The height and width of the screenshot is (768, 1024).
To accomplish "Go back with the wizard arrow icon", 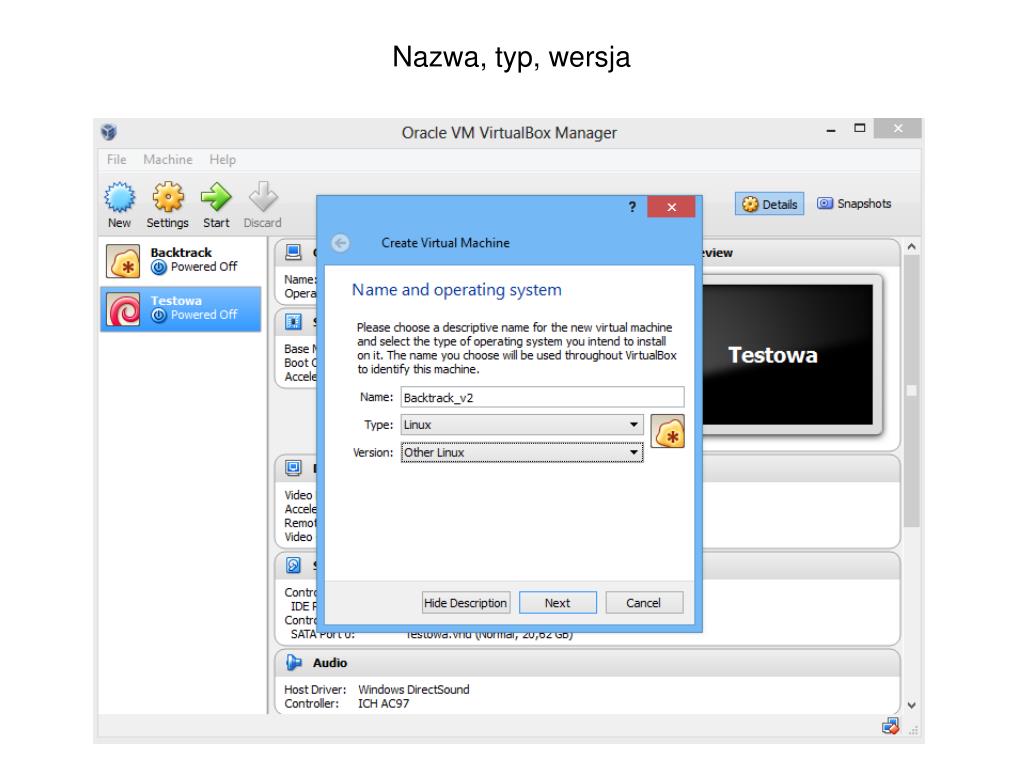I will point(340,243).
